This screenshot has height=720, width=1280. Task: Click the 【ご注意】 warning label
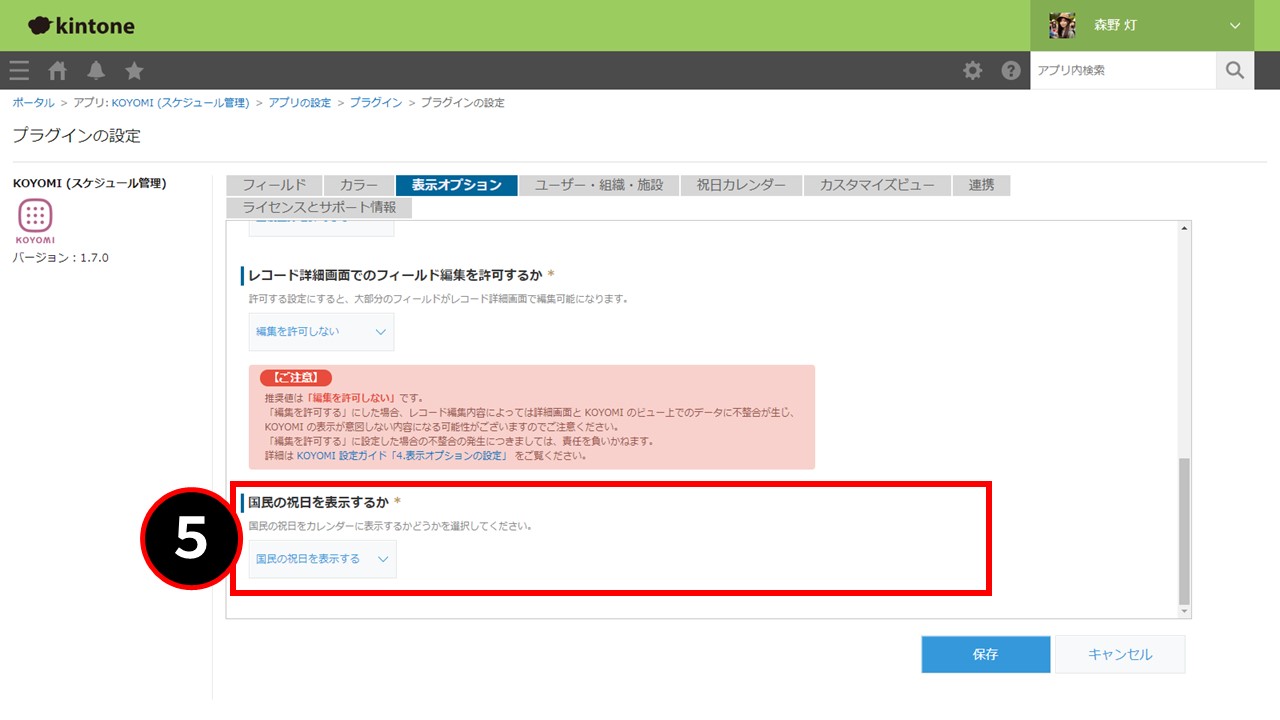296,378
